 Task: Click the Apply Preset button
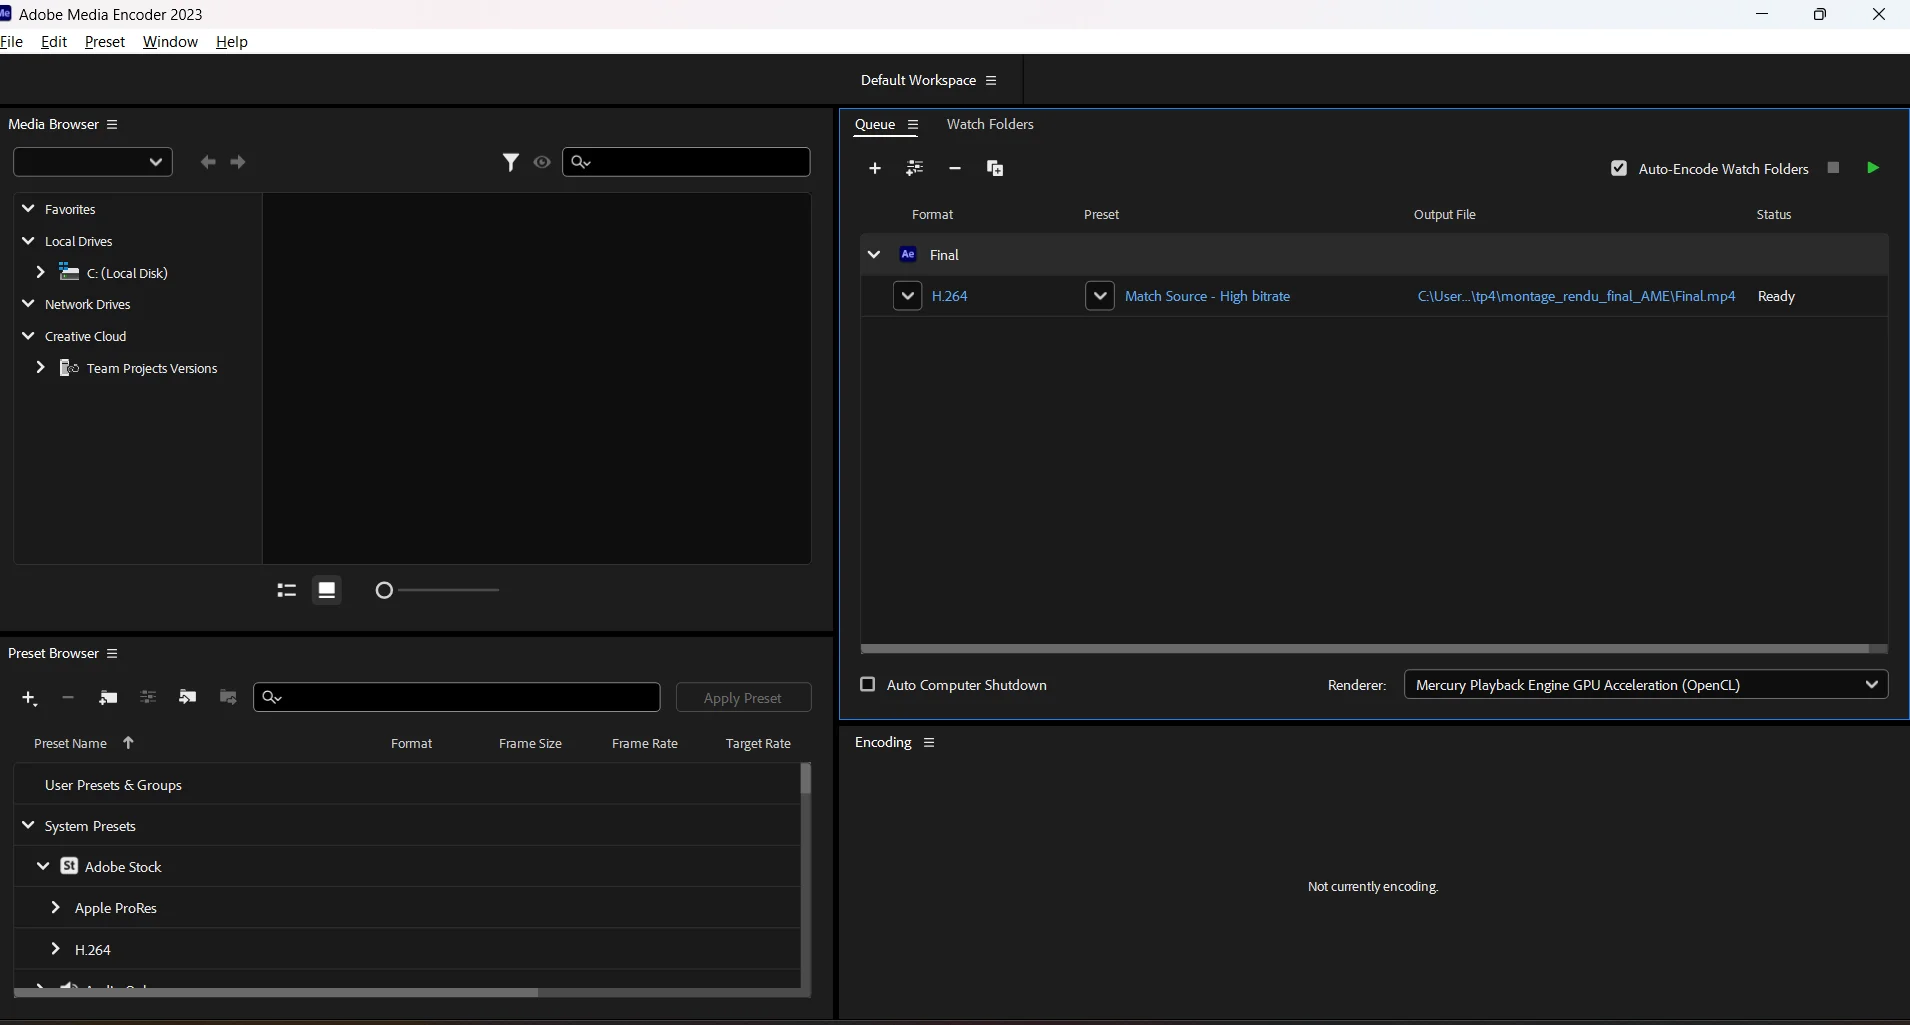tap(743, 697)
